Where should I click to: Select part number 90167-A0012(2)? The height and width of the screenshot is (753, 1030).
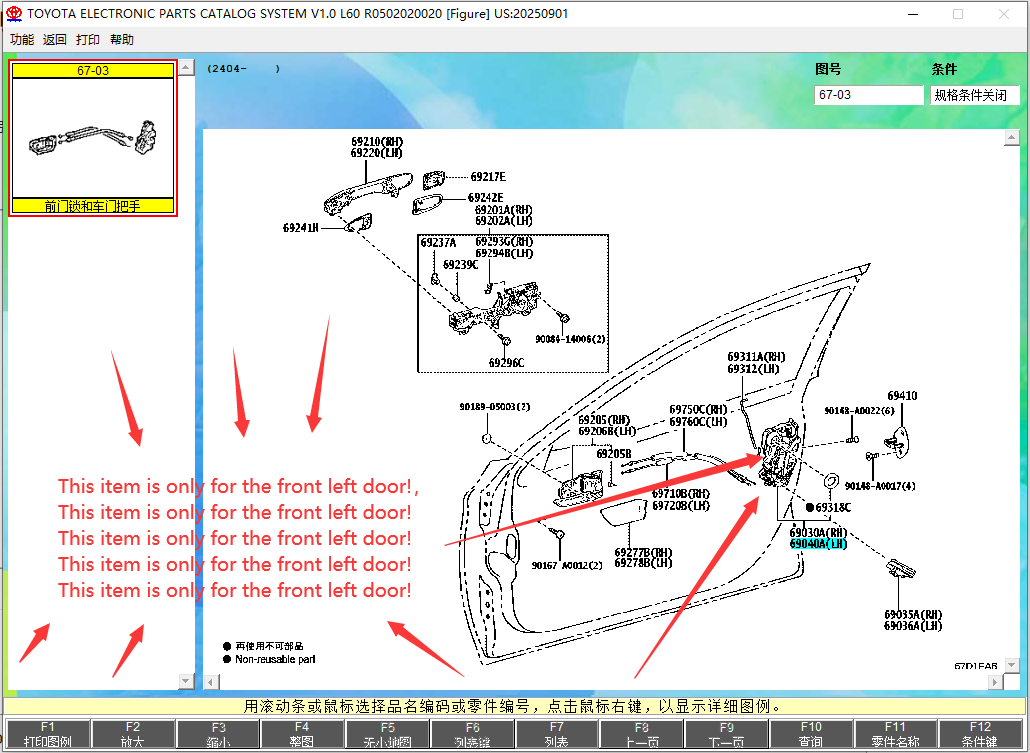pyautogui.click(x=567, y=565)
